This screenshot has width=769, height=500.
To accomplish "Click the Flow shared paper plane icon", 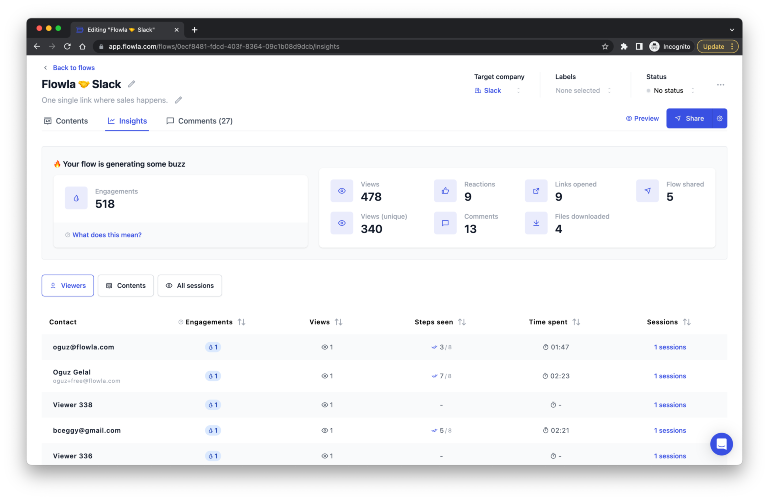I will (x=647, y=191).
